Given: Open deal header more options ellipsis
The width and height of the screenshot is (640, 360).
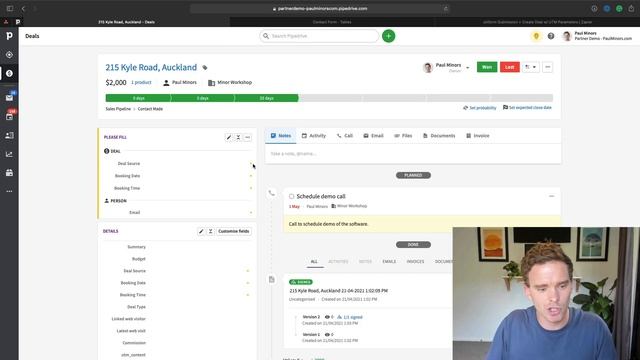Looking at the screenshot, I should point(547,67).
